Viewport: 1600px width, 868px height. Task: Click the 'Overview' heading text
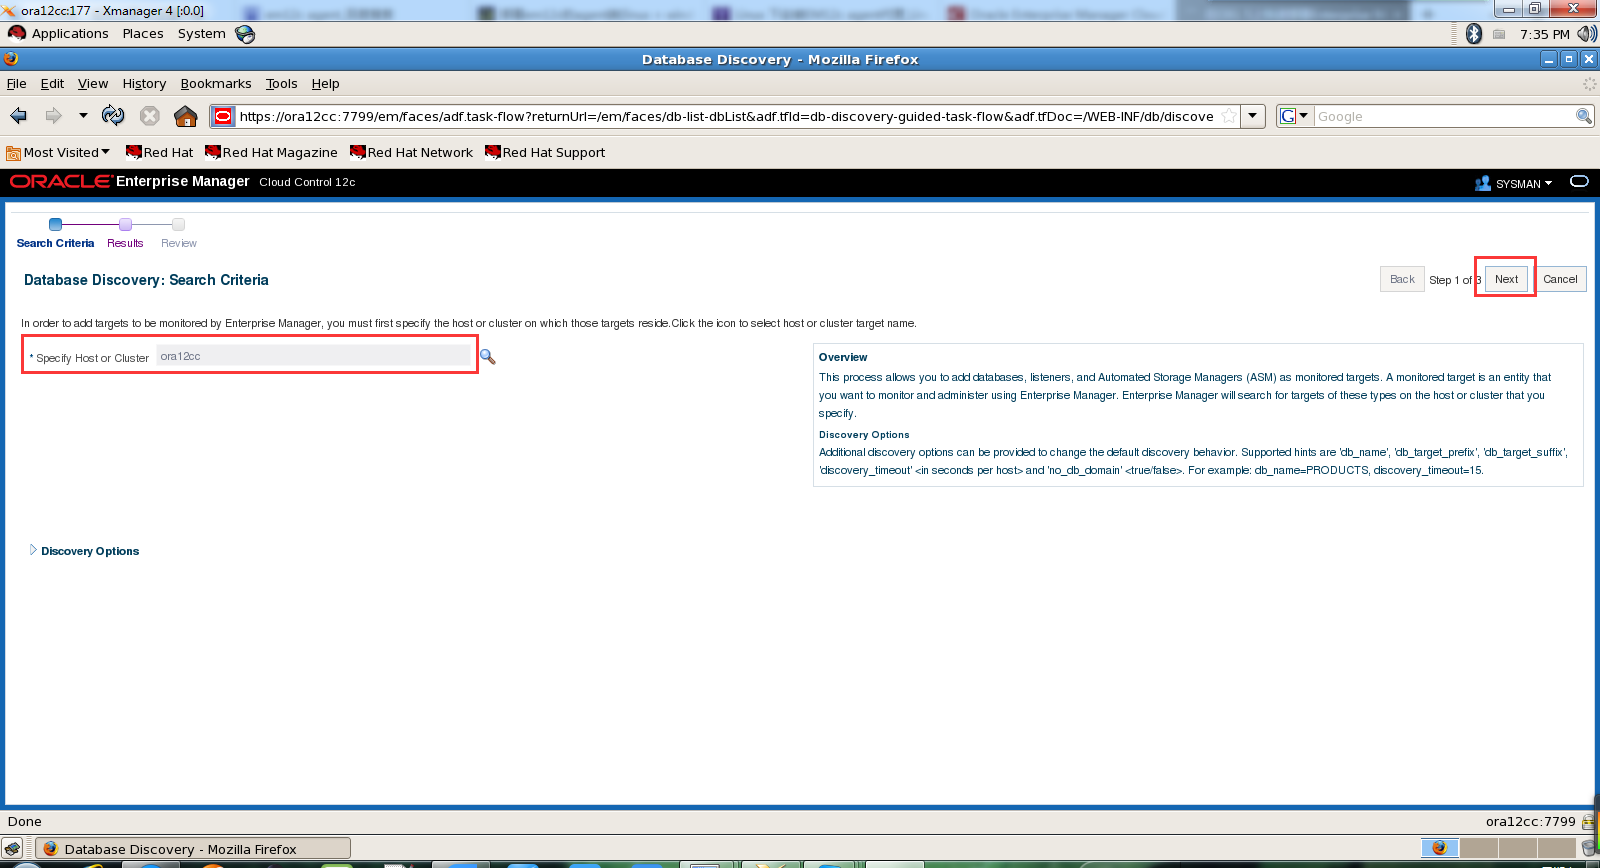click(x=843, y=357)
